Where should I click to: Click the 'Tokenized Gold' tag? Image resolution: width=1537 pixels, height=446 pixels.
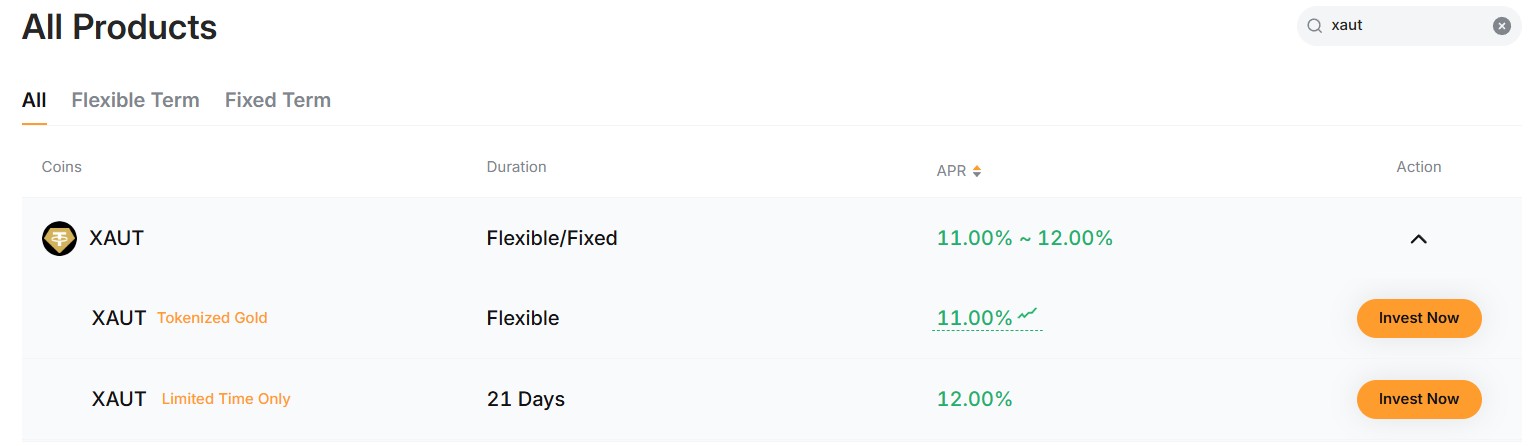point(212,318)
